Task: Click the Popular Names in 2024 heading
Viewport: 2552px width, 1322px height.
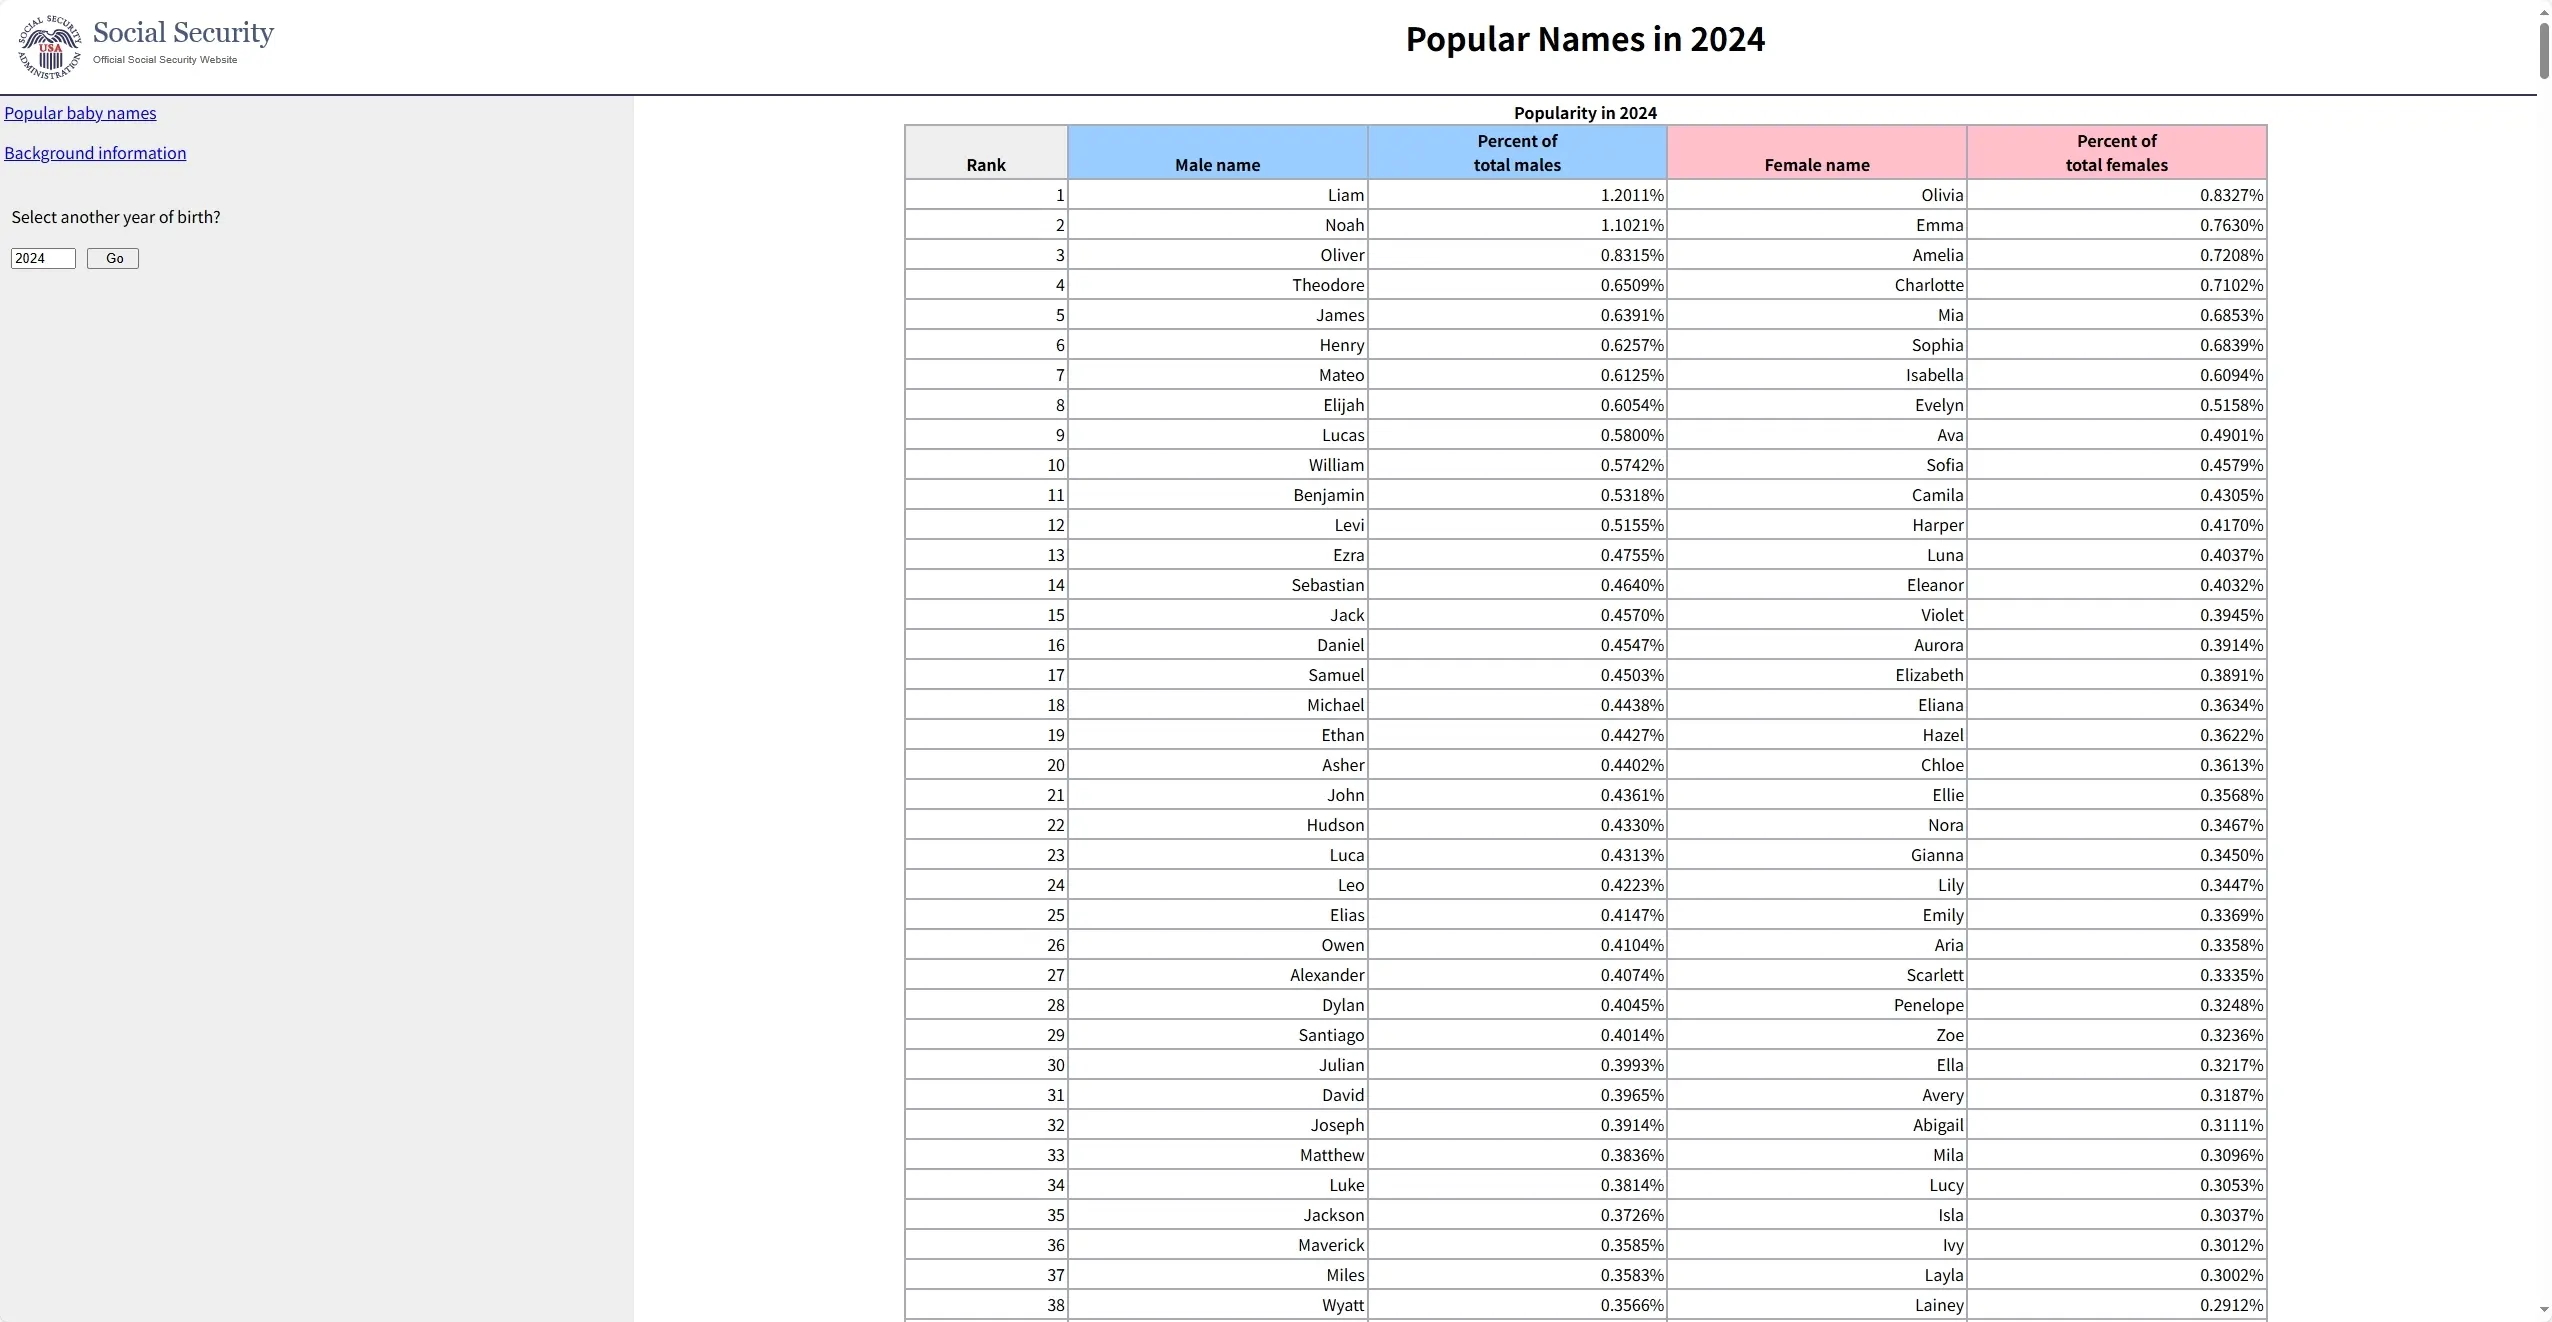Action: [1584, 39]
